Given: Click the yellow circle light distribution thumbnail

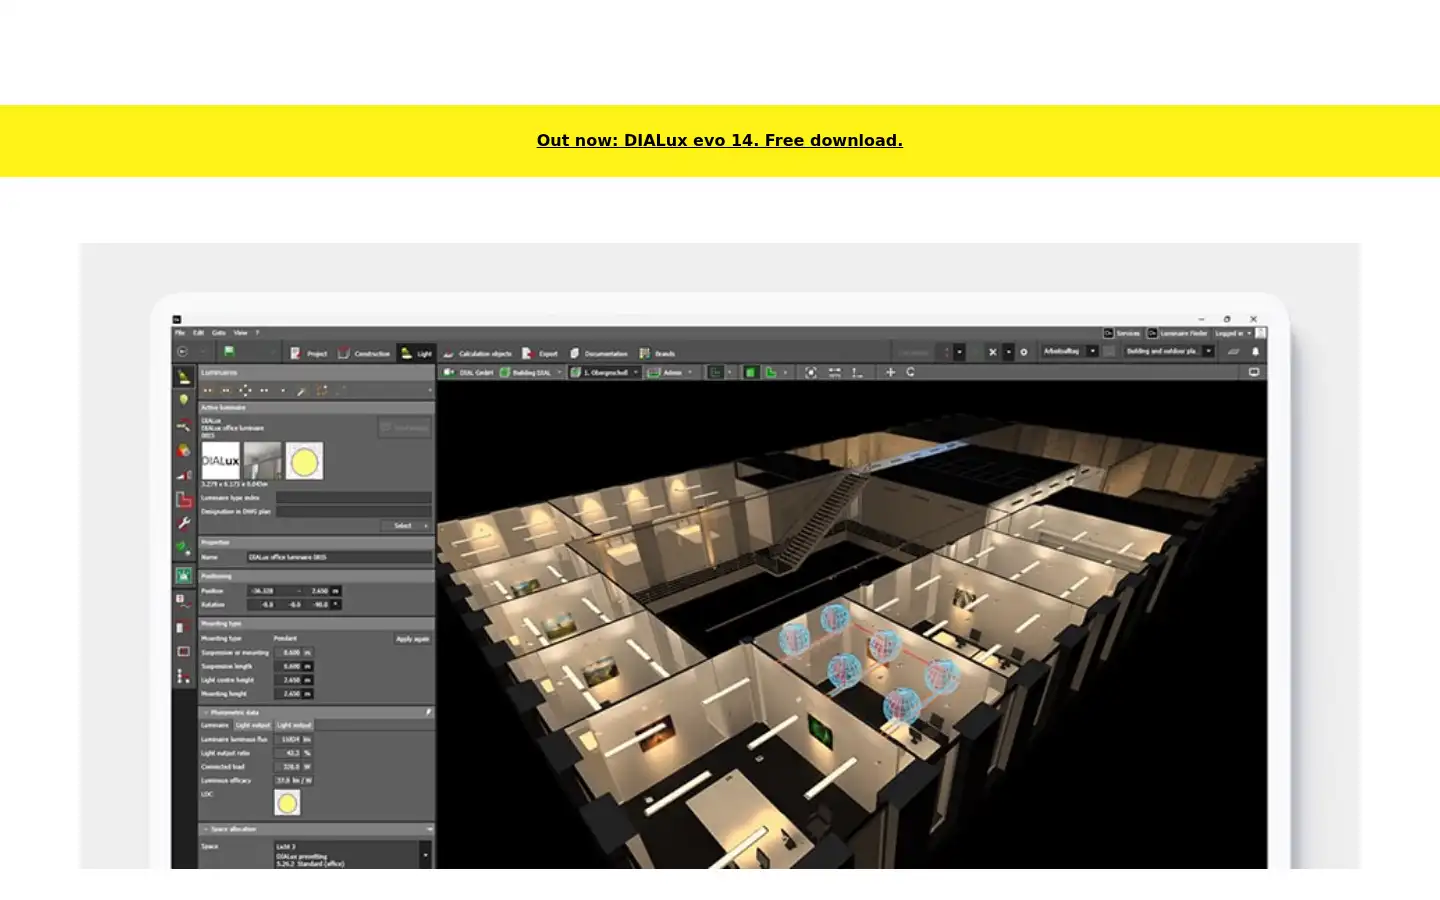Looking at the screenshot, I should 304,461.
